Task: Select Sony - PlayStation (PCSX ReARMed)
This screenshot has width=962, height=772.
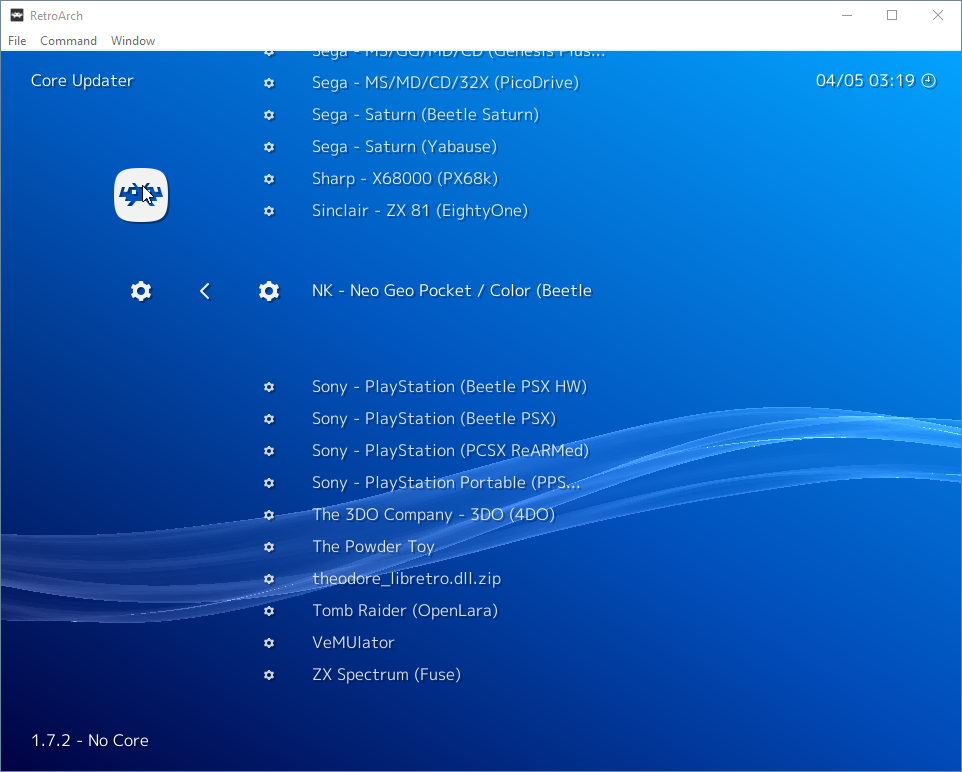Action: coord(450,450)
